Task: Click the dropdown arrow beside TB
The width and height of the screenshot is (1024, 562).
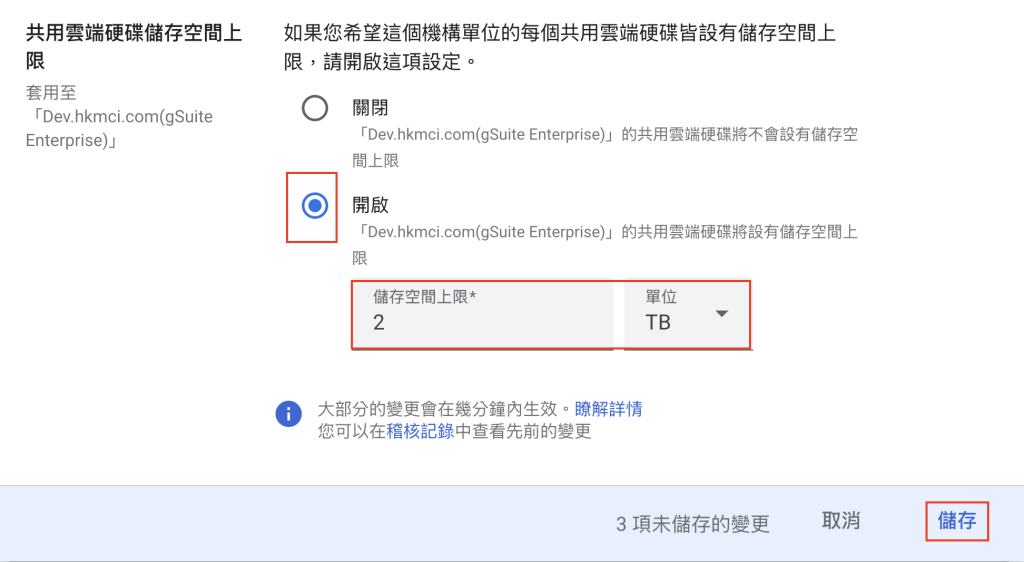Action: [x=722, y=314]
